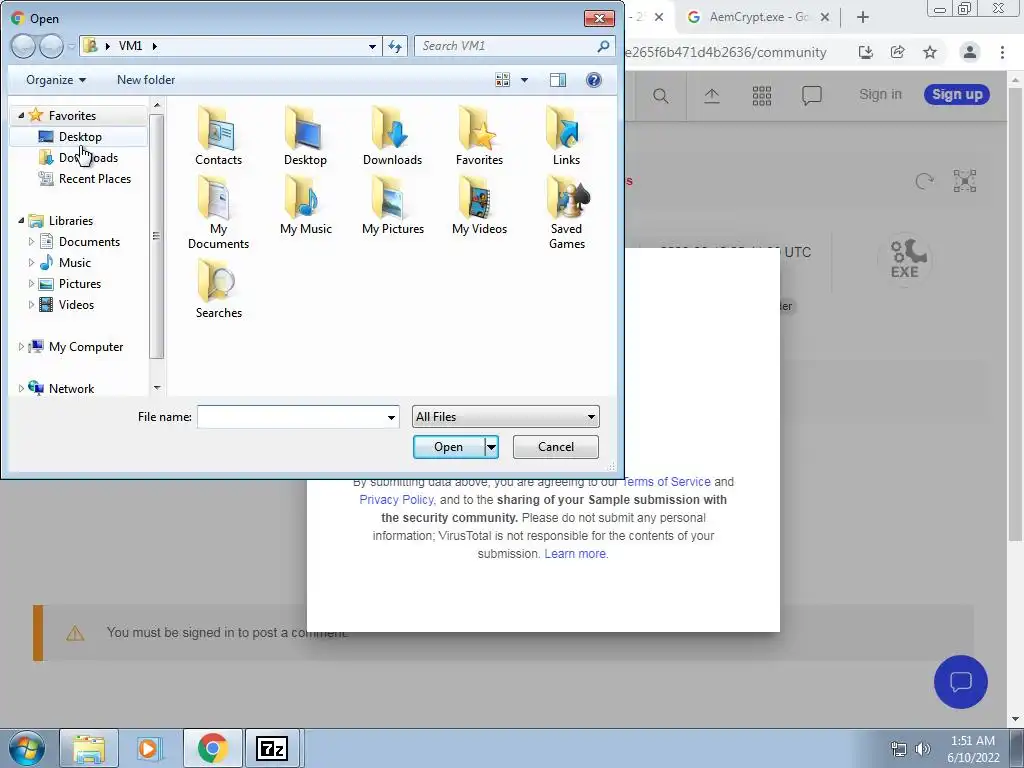This screenshot has height=768, width=1024.
Task: Open the Privacy Policy link
Action: click(x=396, y=500)
